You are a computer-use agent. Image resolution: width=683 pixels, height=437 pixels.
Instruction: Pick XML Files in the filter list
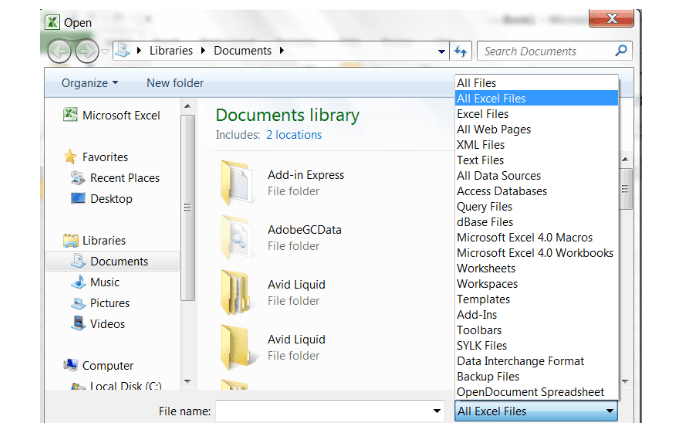pos(480,145)
